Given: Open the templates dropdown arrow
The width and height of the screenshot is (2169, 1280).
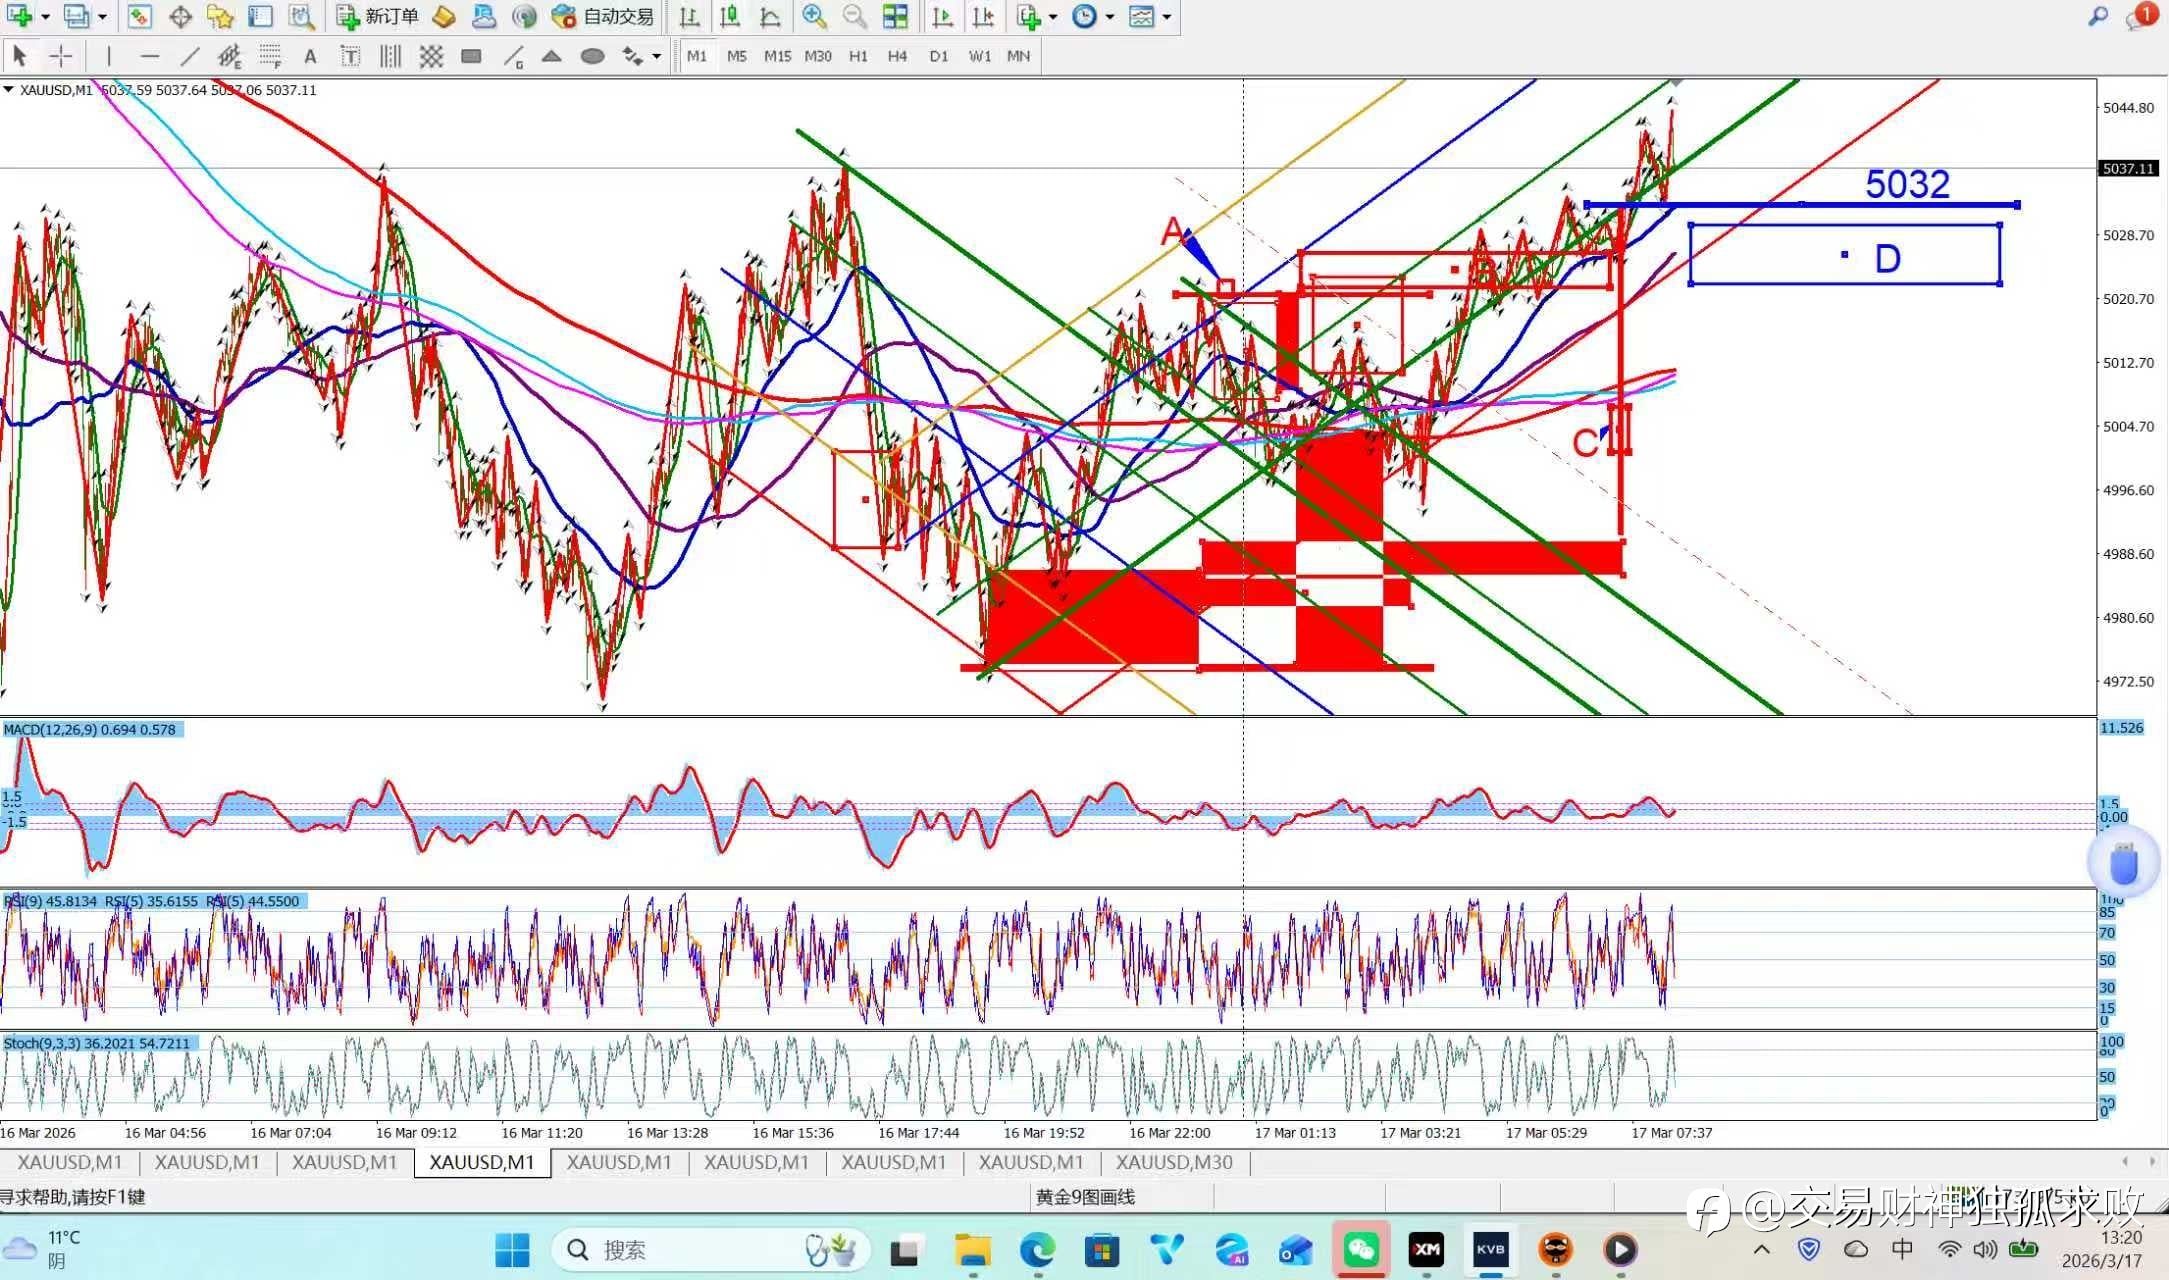Looking at the screenshot, I should point(1166,16).
